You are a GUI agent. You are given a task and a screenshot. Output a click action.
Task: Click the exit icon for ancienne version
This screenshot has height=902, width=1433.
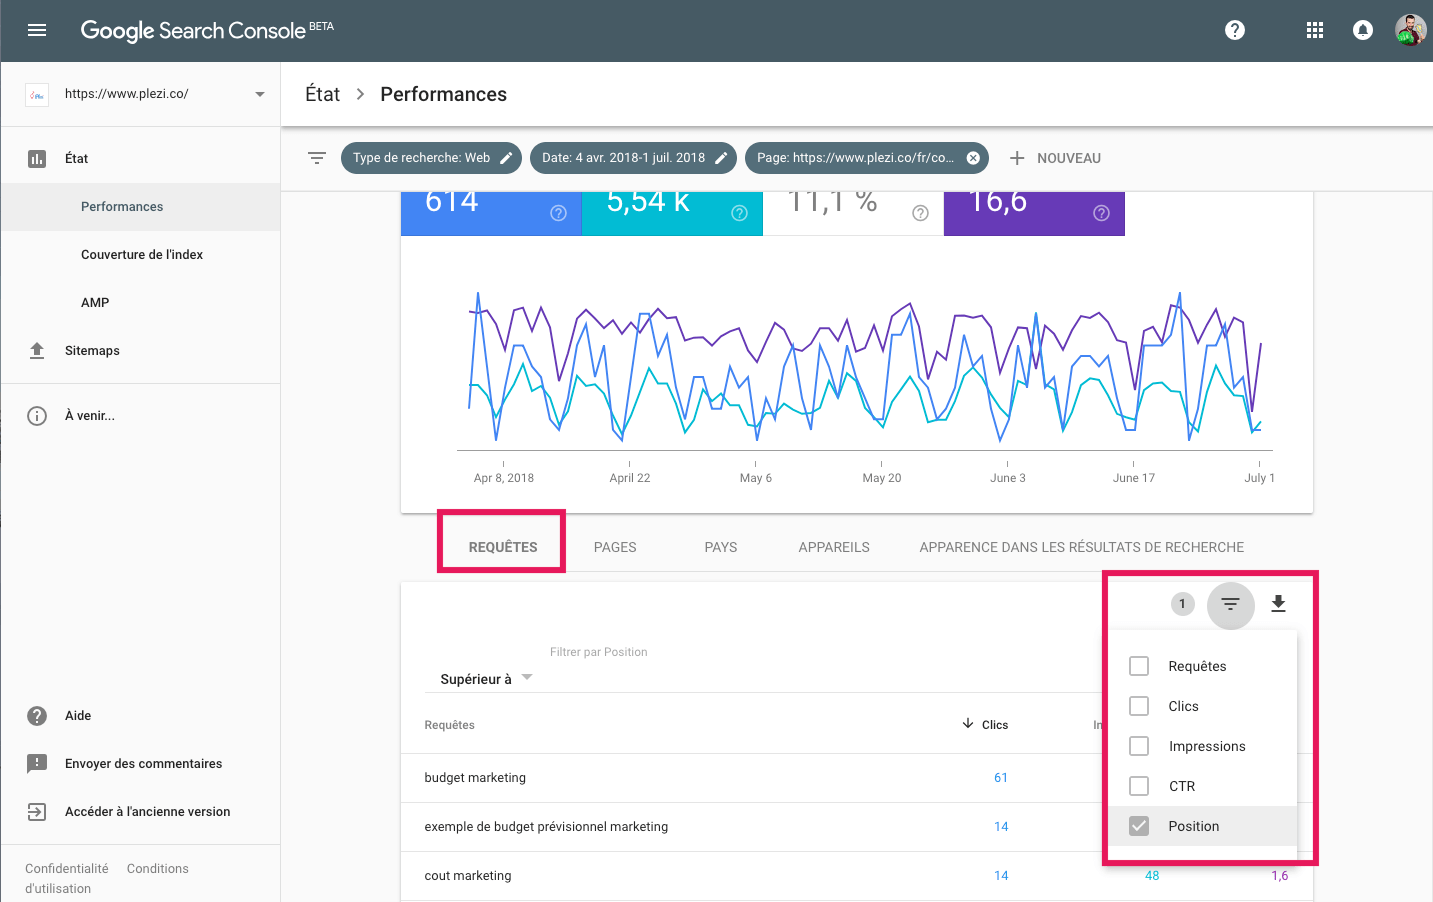tap(37, 812)
